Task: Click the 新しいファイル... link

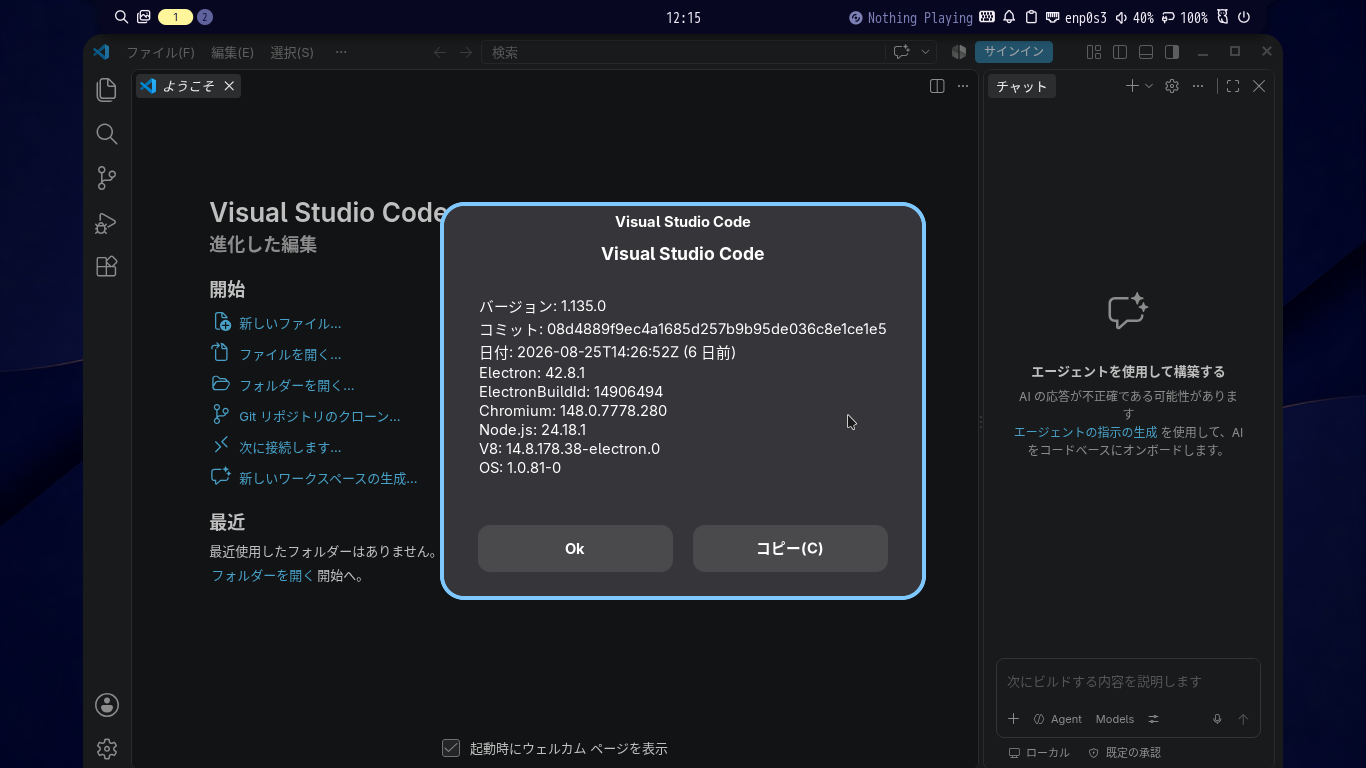Action: coord(290,324)
